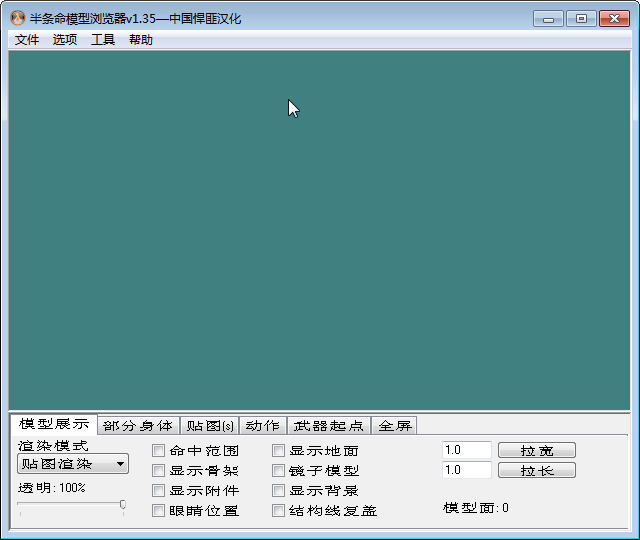Click the 透明 transparency slider handle
Viewport: 640px width, 540px height.
coord(123,504)
